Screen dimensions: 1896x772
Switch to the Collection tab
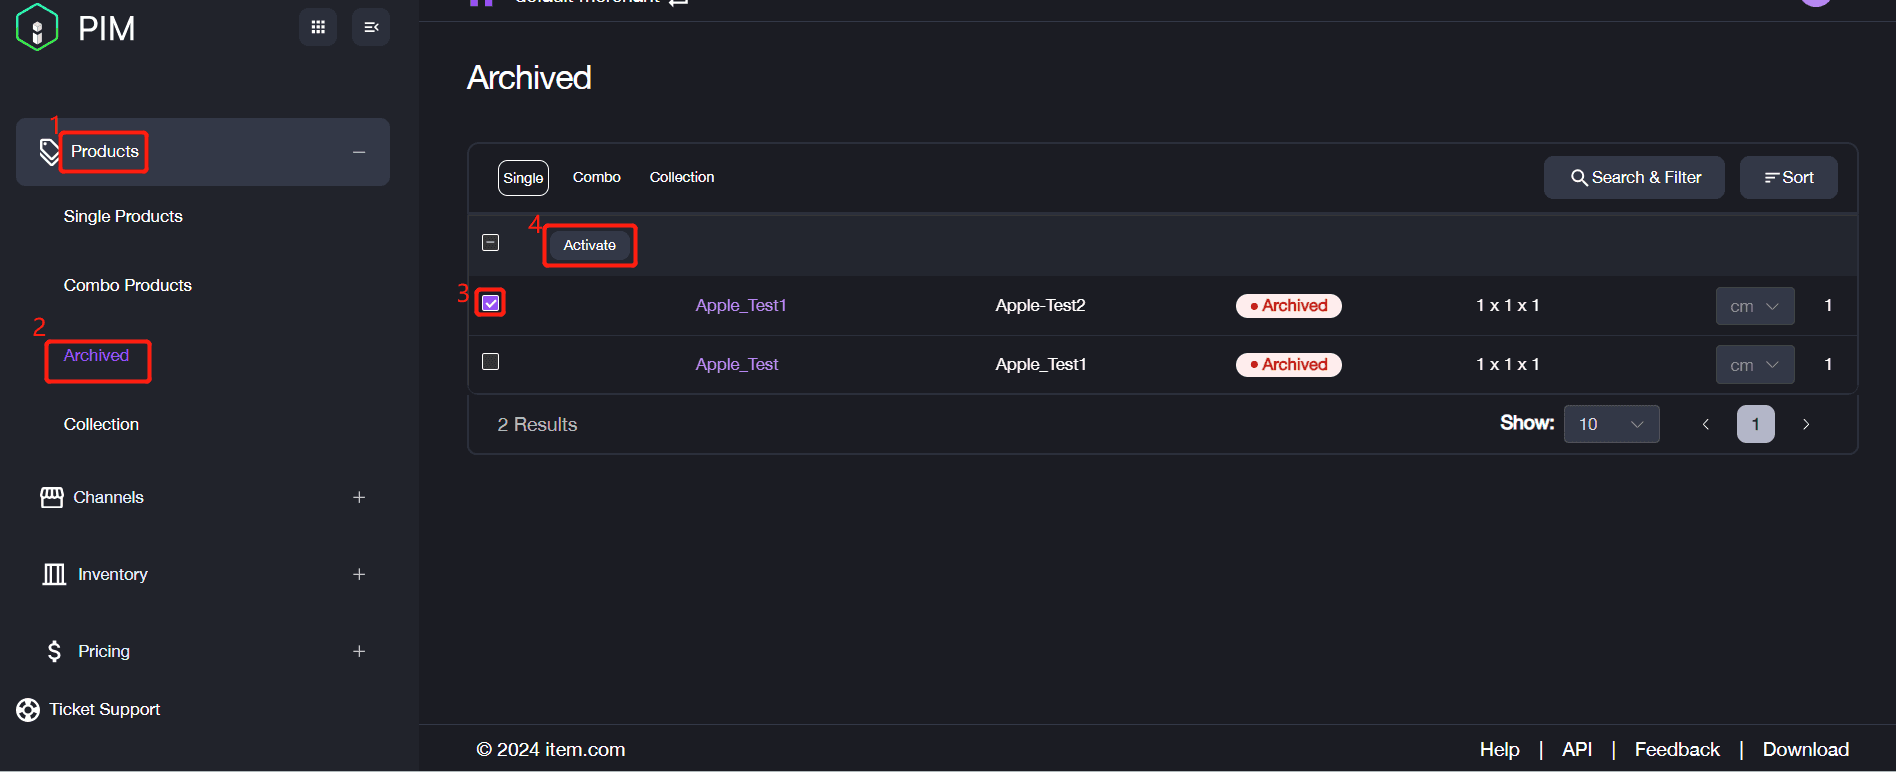[x=682, y=177]
